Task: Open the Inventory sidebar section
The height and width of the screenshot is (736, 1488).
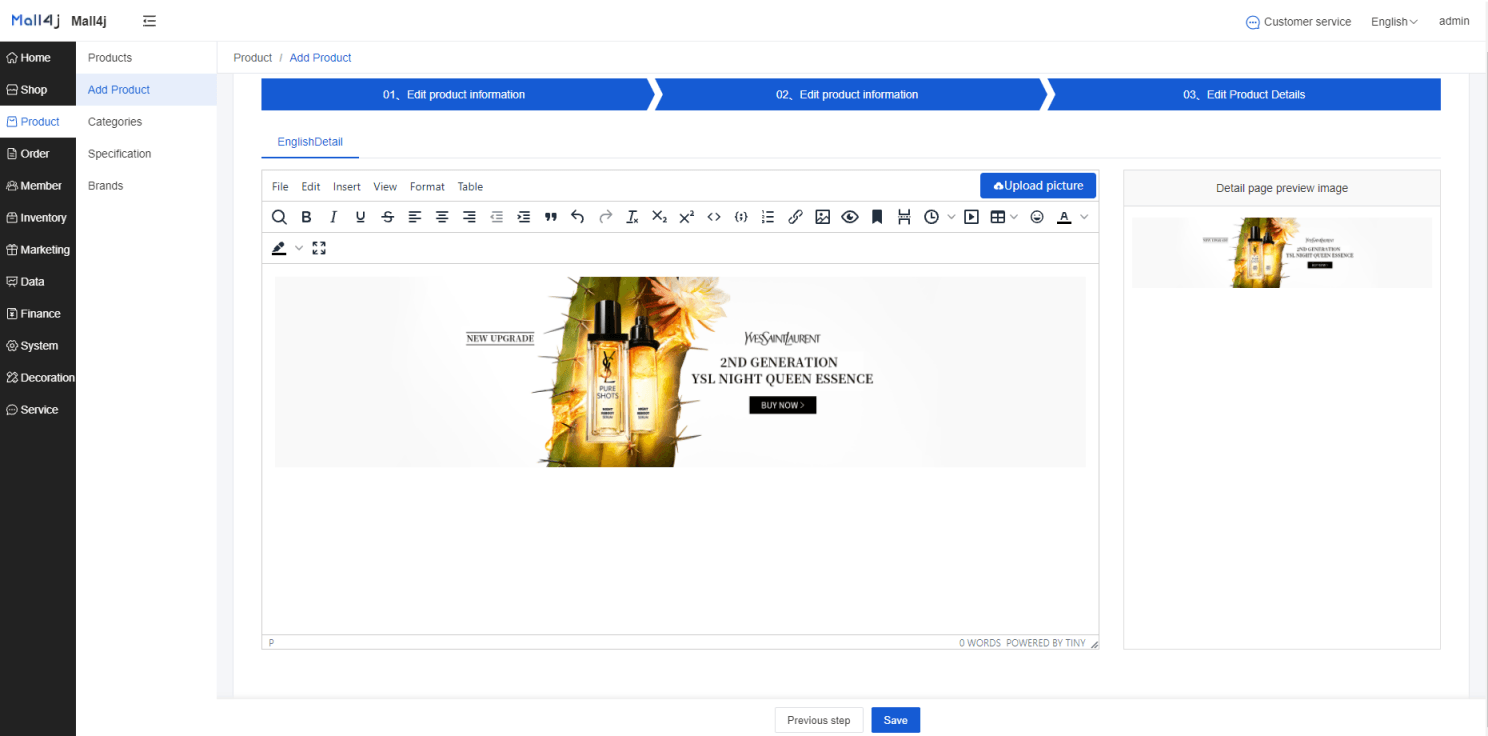Action: pos(38,218)
